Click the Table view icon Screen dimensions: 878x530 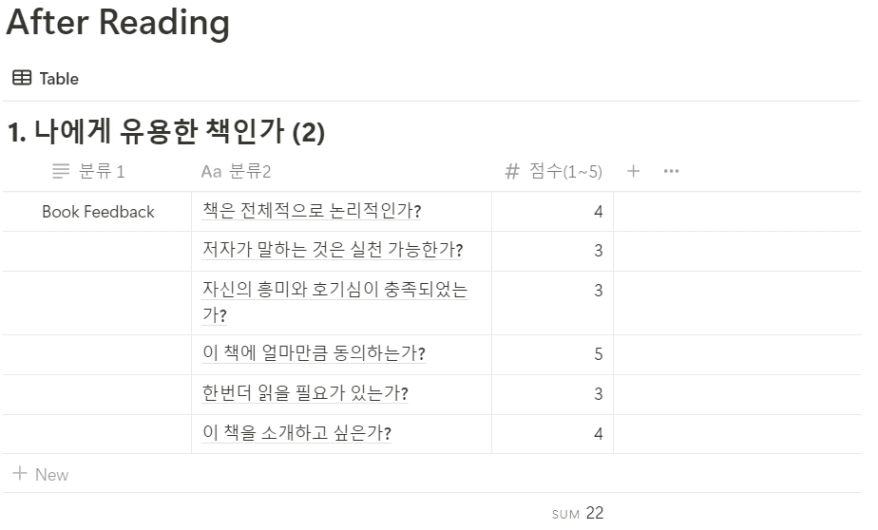pyautogui.click(x=22, y=78)
